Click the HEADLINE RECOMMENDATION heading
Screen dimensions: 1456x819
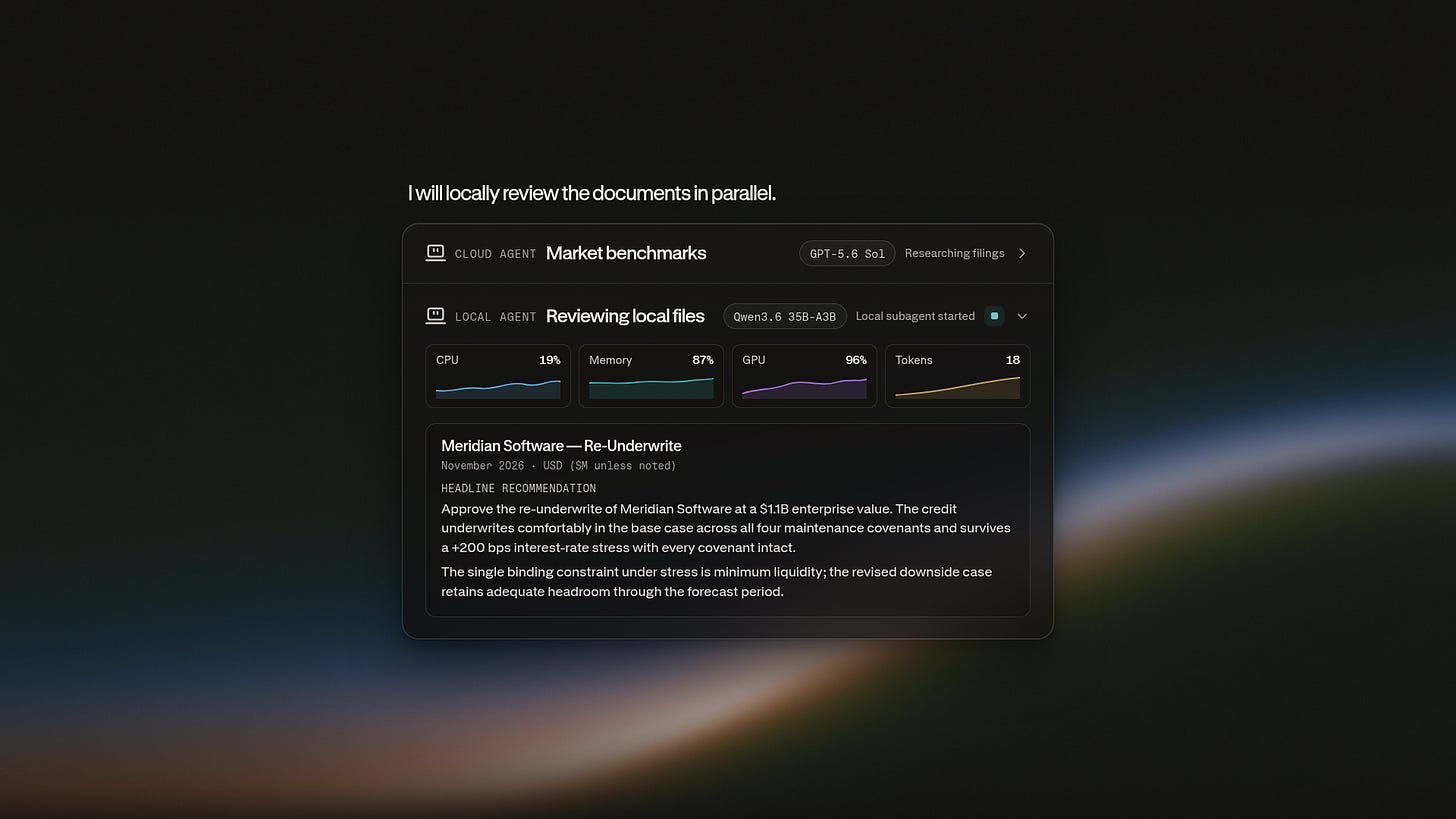tap(518, 488)
